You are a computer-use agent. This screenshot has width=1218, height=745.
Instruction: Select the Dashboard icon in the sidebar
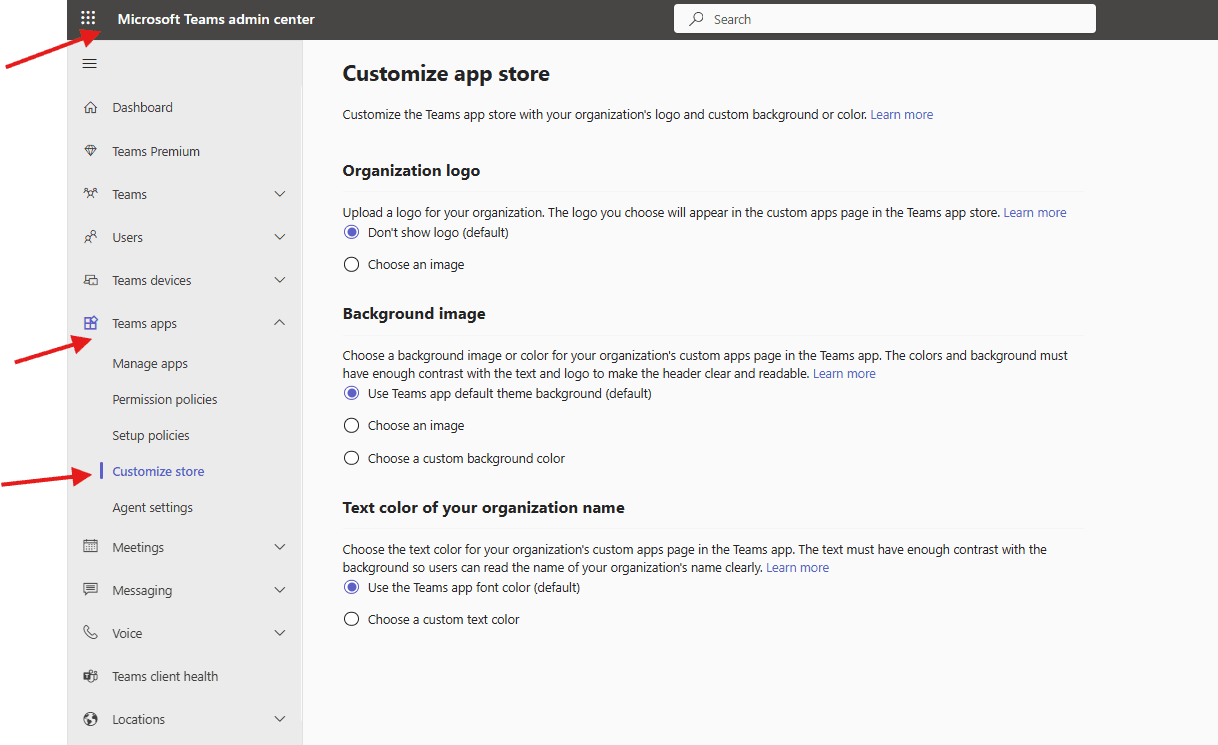point(91,107)
